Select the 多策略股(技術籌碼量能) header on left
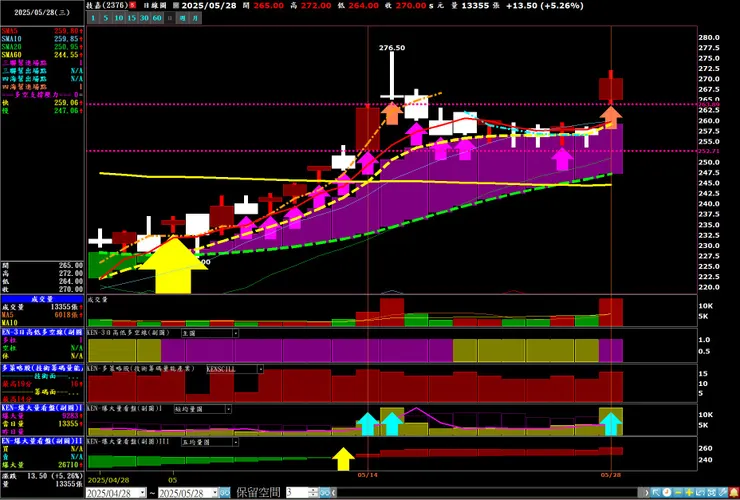Viewport: 740px width, 500px height. (x=42, y=367)
